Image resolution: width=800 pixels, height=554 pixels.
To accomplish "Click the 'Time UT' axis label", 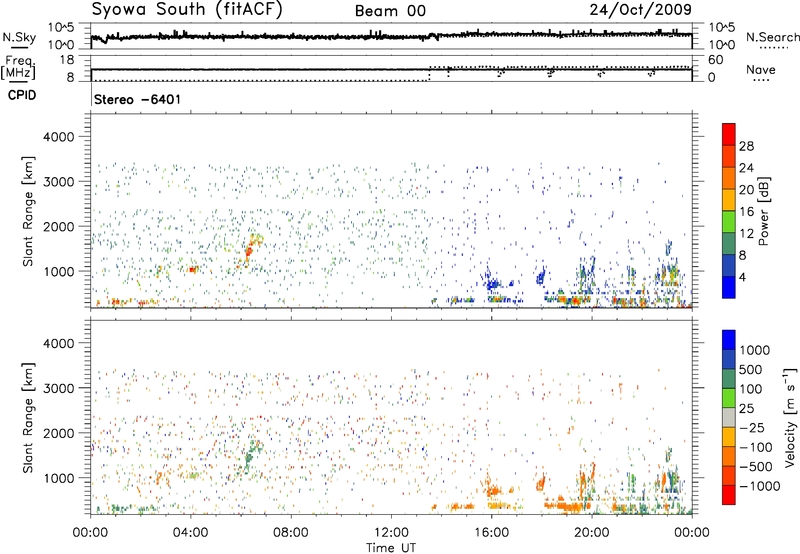I will [391, 548].
